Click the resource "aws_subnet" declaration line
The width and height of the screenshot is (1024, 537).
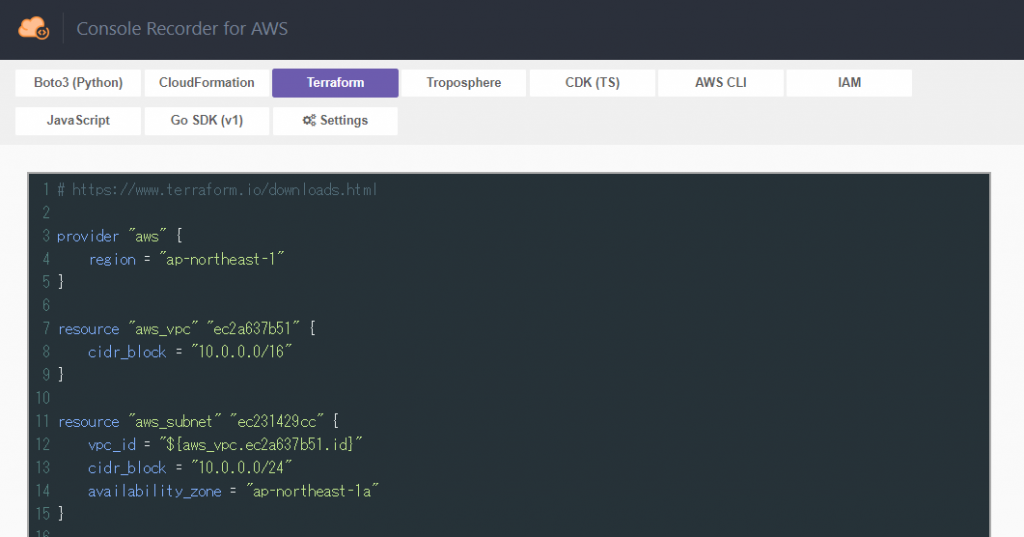pyautogui.click(x=200, y=421)
